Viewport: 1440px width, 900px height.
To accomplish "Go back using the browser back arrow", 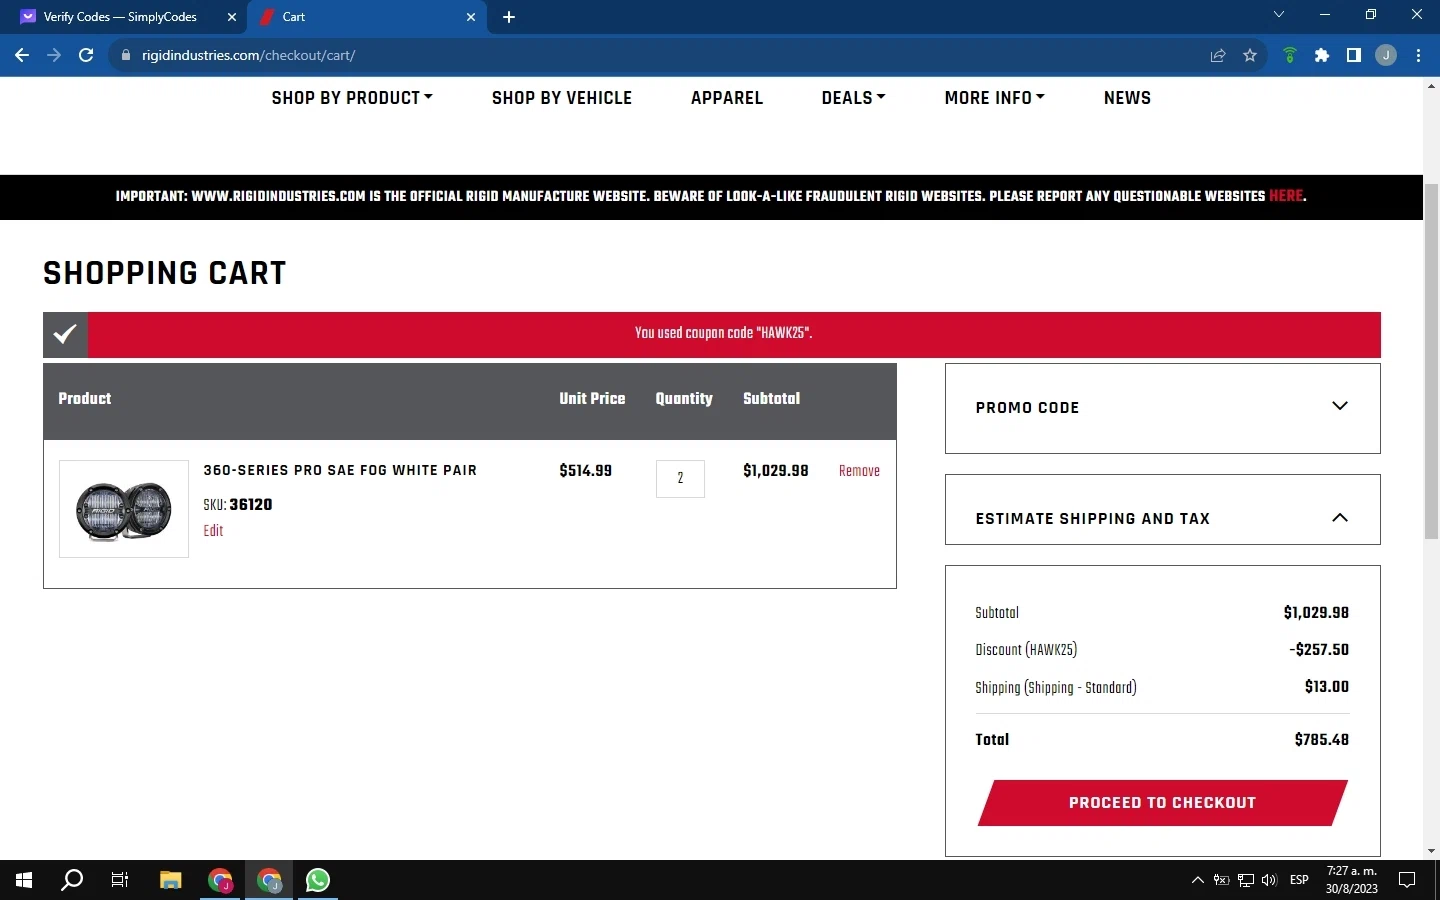I will tap(22, 55).
